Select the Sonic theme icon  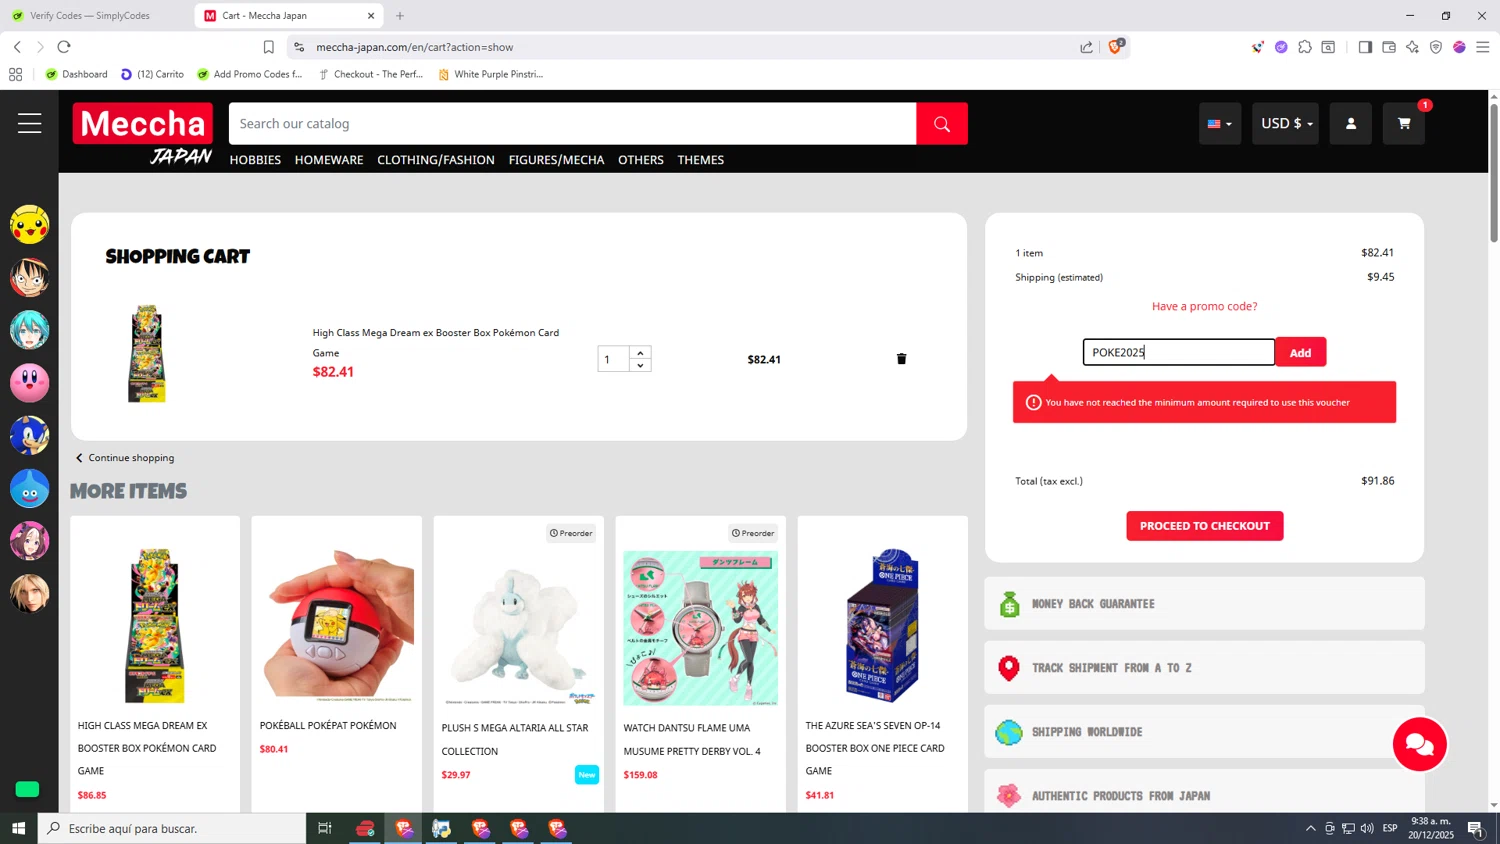tap(29, 436)
